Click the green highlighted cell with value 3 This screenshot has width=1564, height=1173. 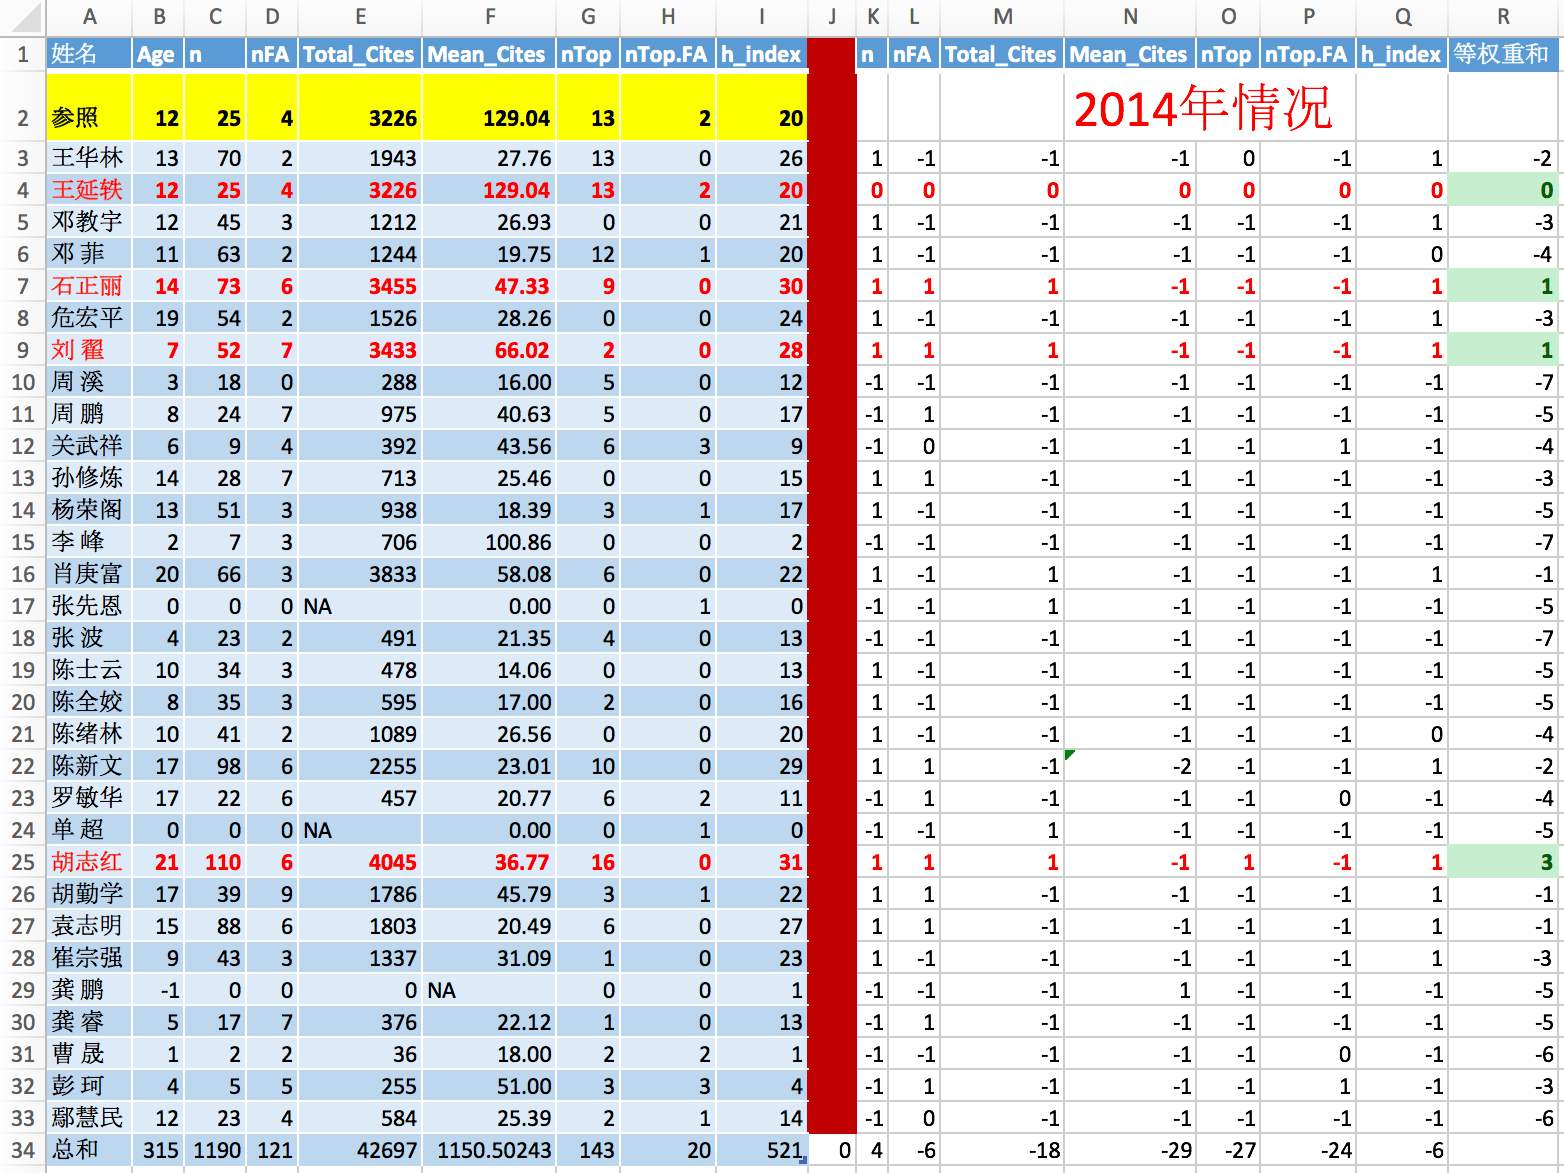1503,862
